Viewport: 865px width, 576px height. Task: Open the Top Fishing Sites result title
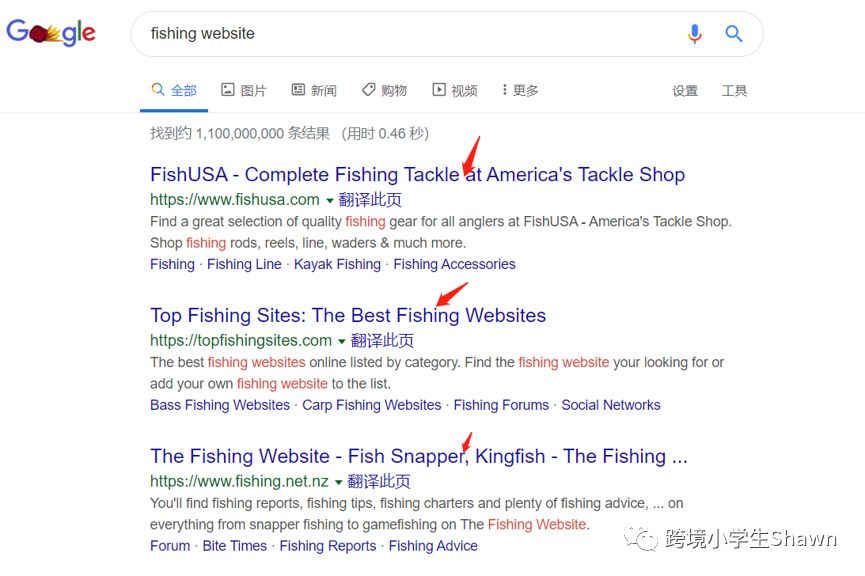point(348,315)
